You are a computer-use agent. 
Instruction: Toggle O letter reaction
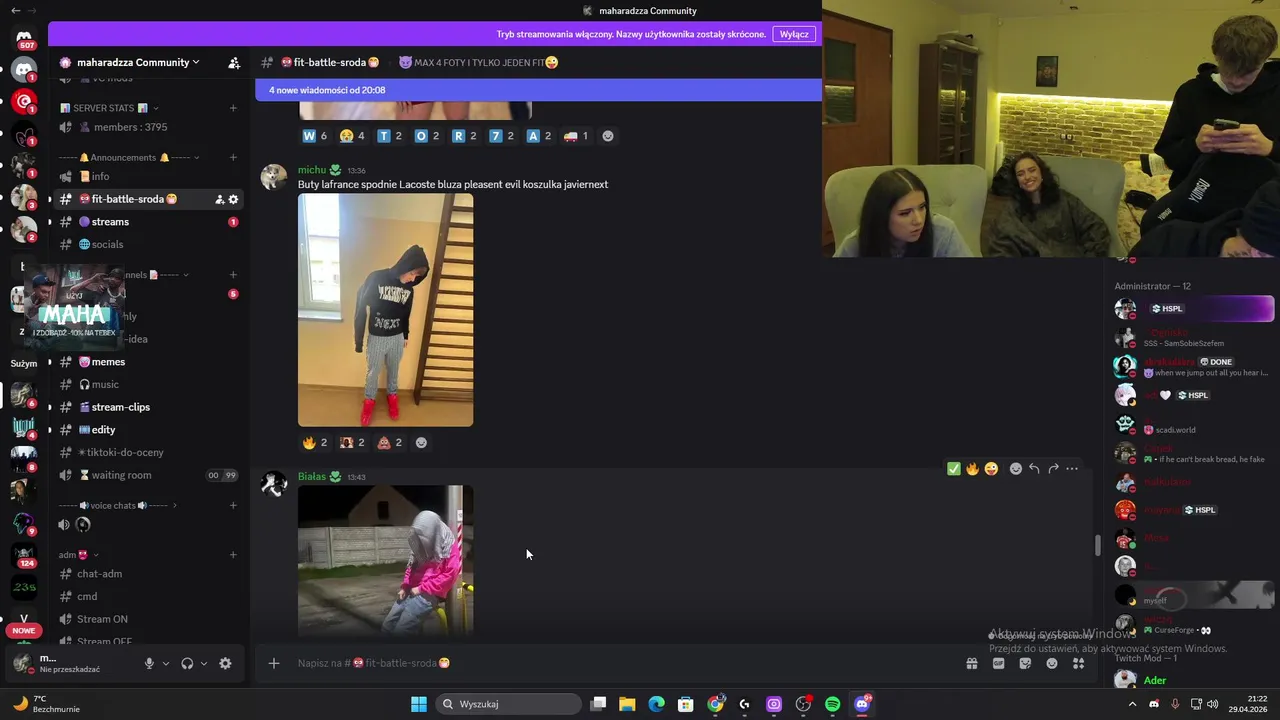427,136
